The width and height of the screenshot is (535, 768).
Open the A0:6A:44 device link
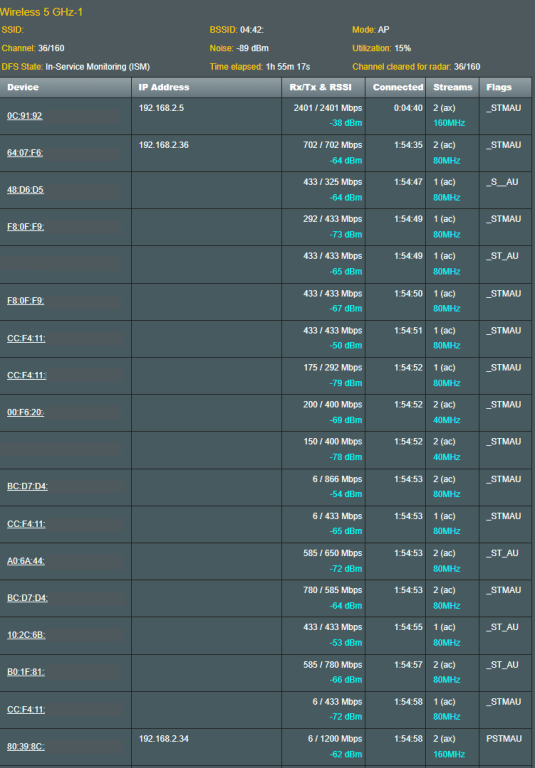tap(26, 561)
